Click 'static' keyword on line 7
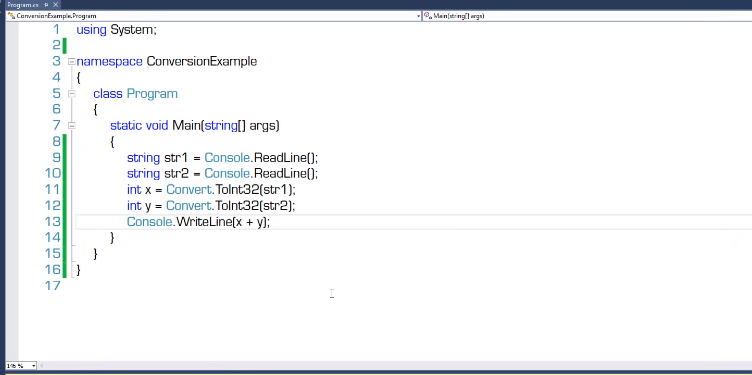This screenshot has height=375, width=752. pyautogui.click(x=126, y=126)
